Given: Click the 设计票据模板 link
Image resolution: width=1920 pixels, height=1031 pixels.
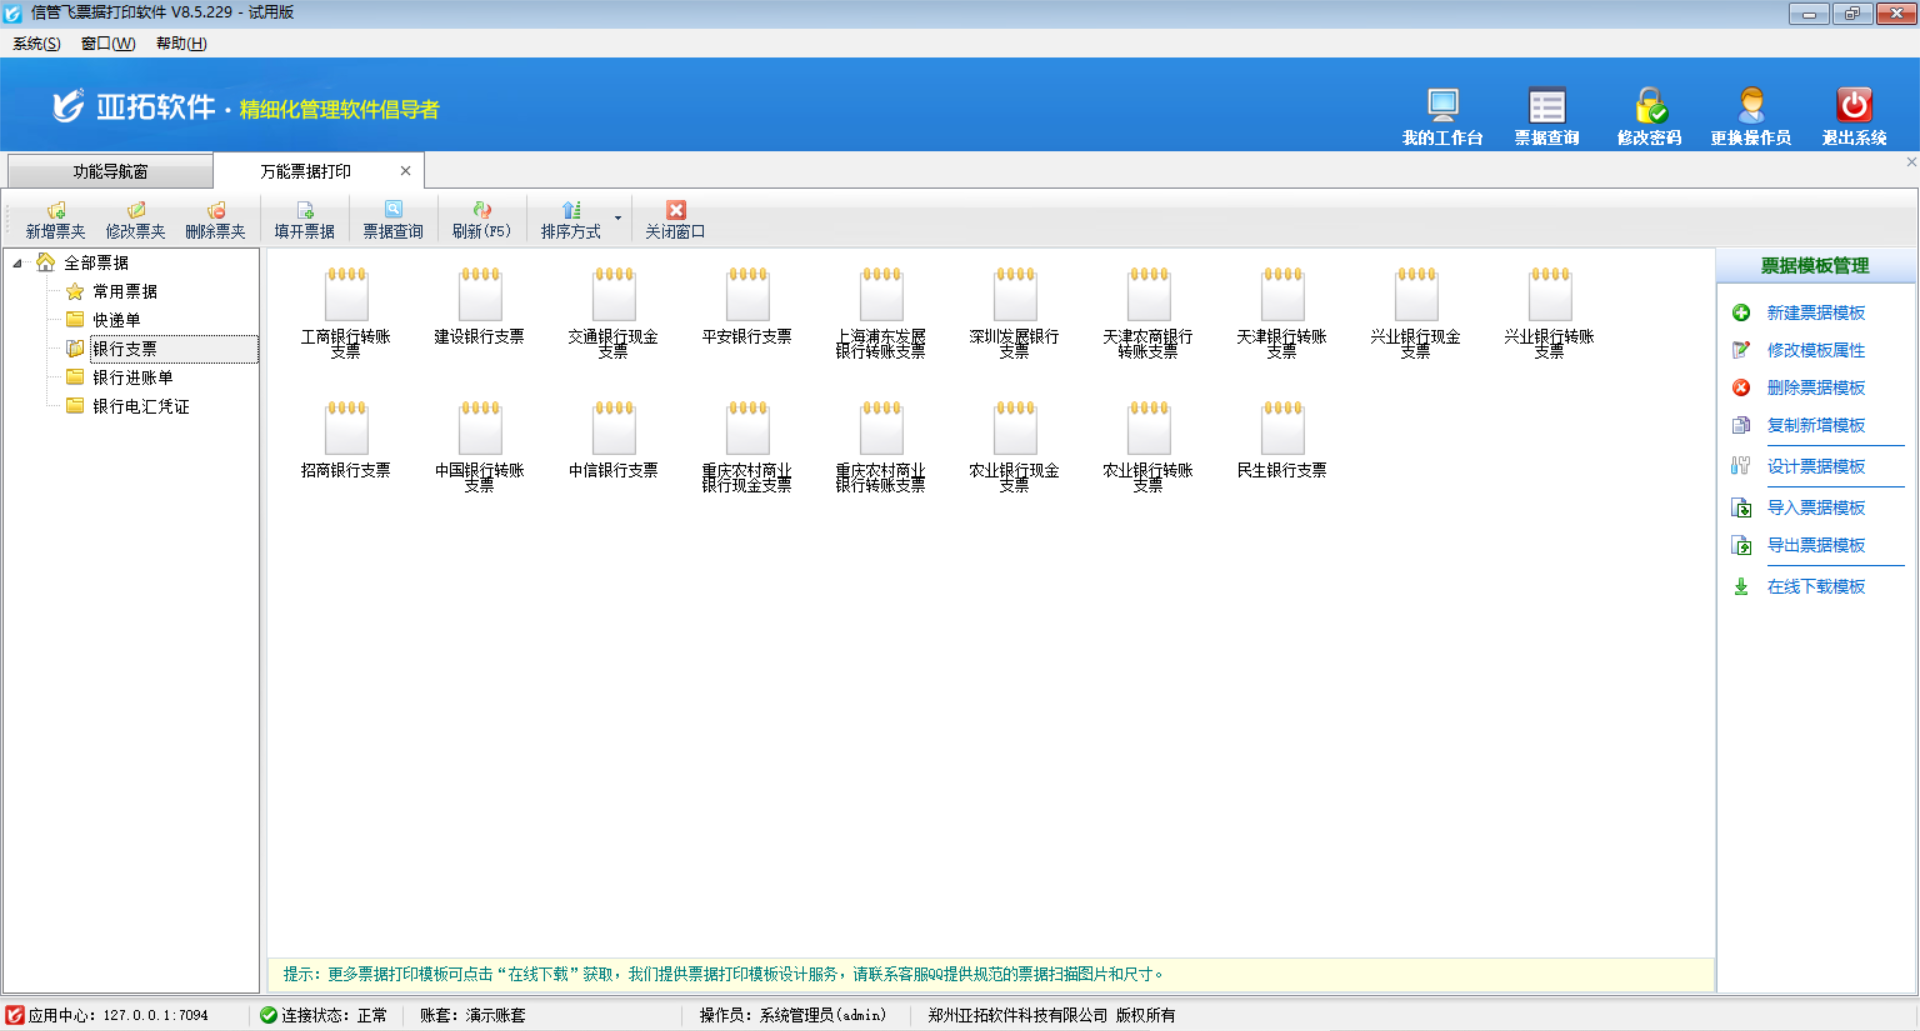Looking at the screenshot, I should click(x=1815, y=467).
